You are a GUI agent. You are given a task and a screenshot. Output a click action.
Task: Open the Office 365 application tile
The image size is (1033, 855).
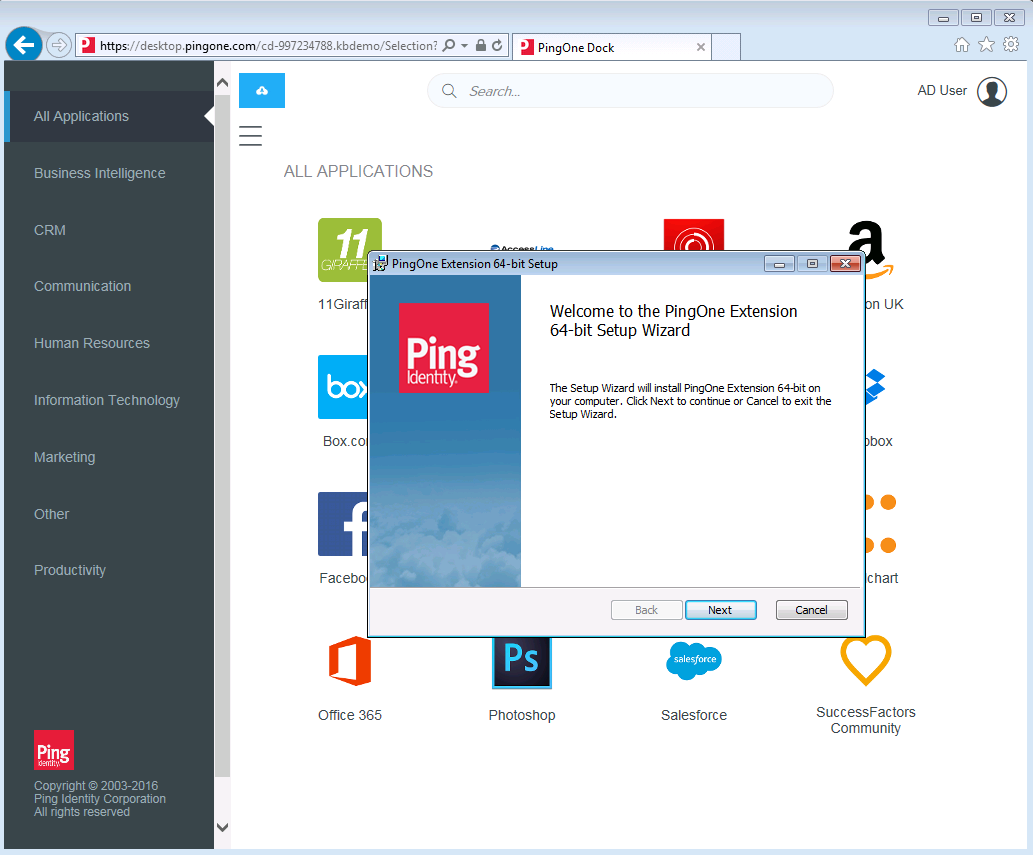349,662
